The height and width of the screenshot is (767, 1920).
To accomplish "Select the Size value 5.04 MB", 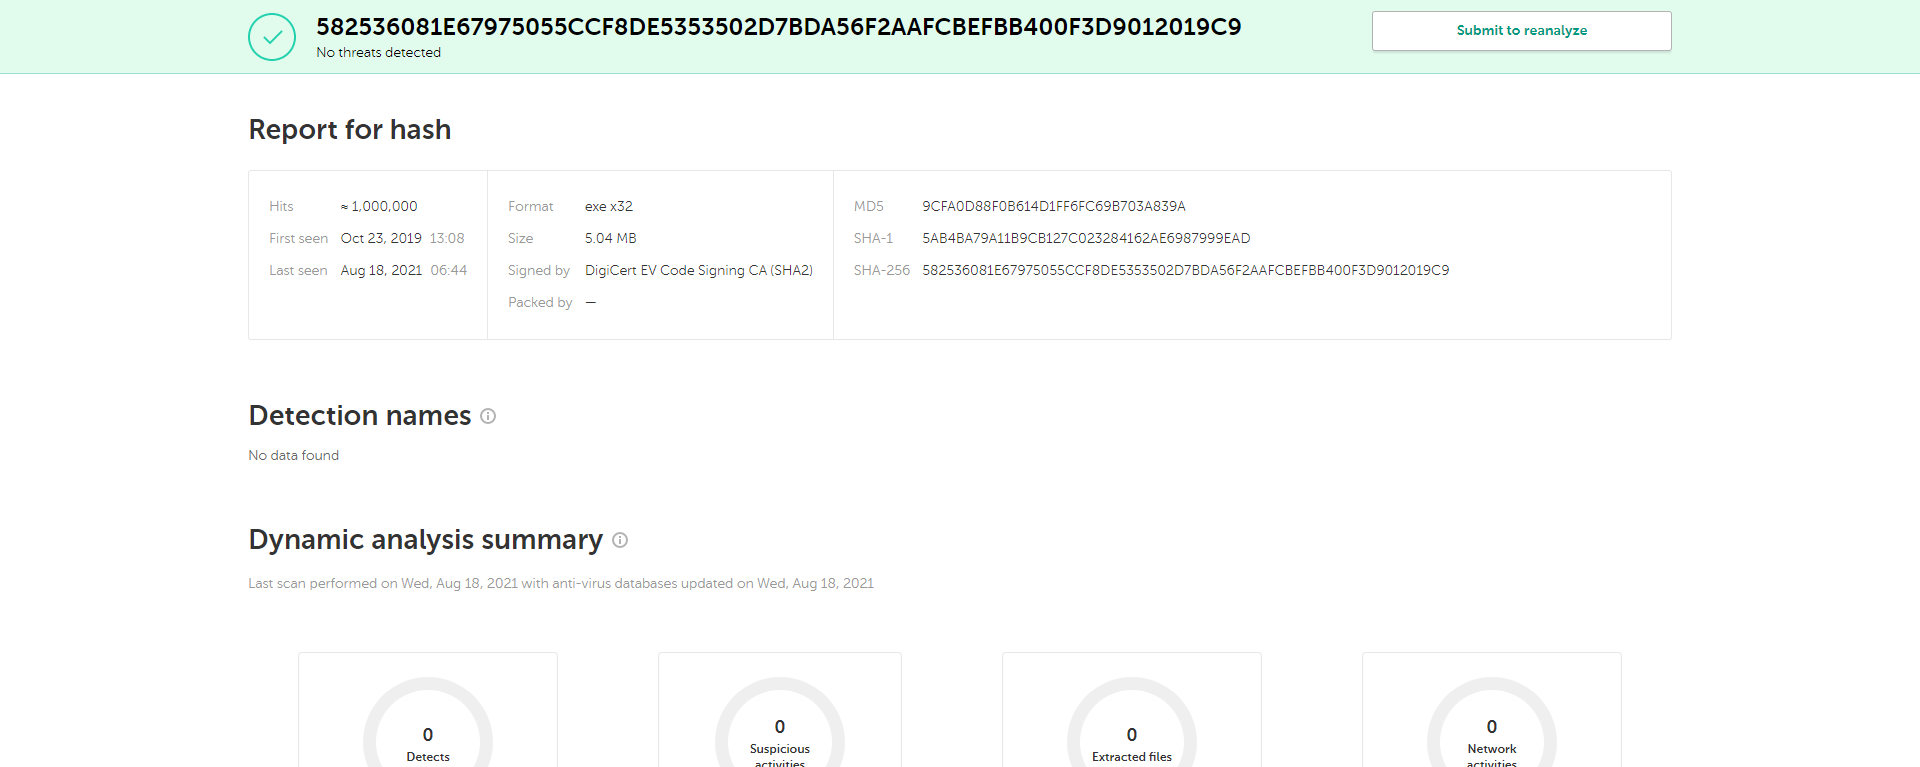I will pyautogui.click(x=611, y=238).
